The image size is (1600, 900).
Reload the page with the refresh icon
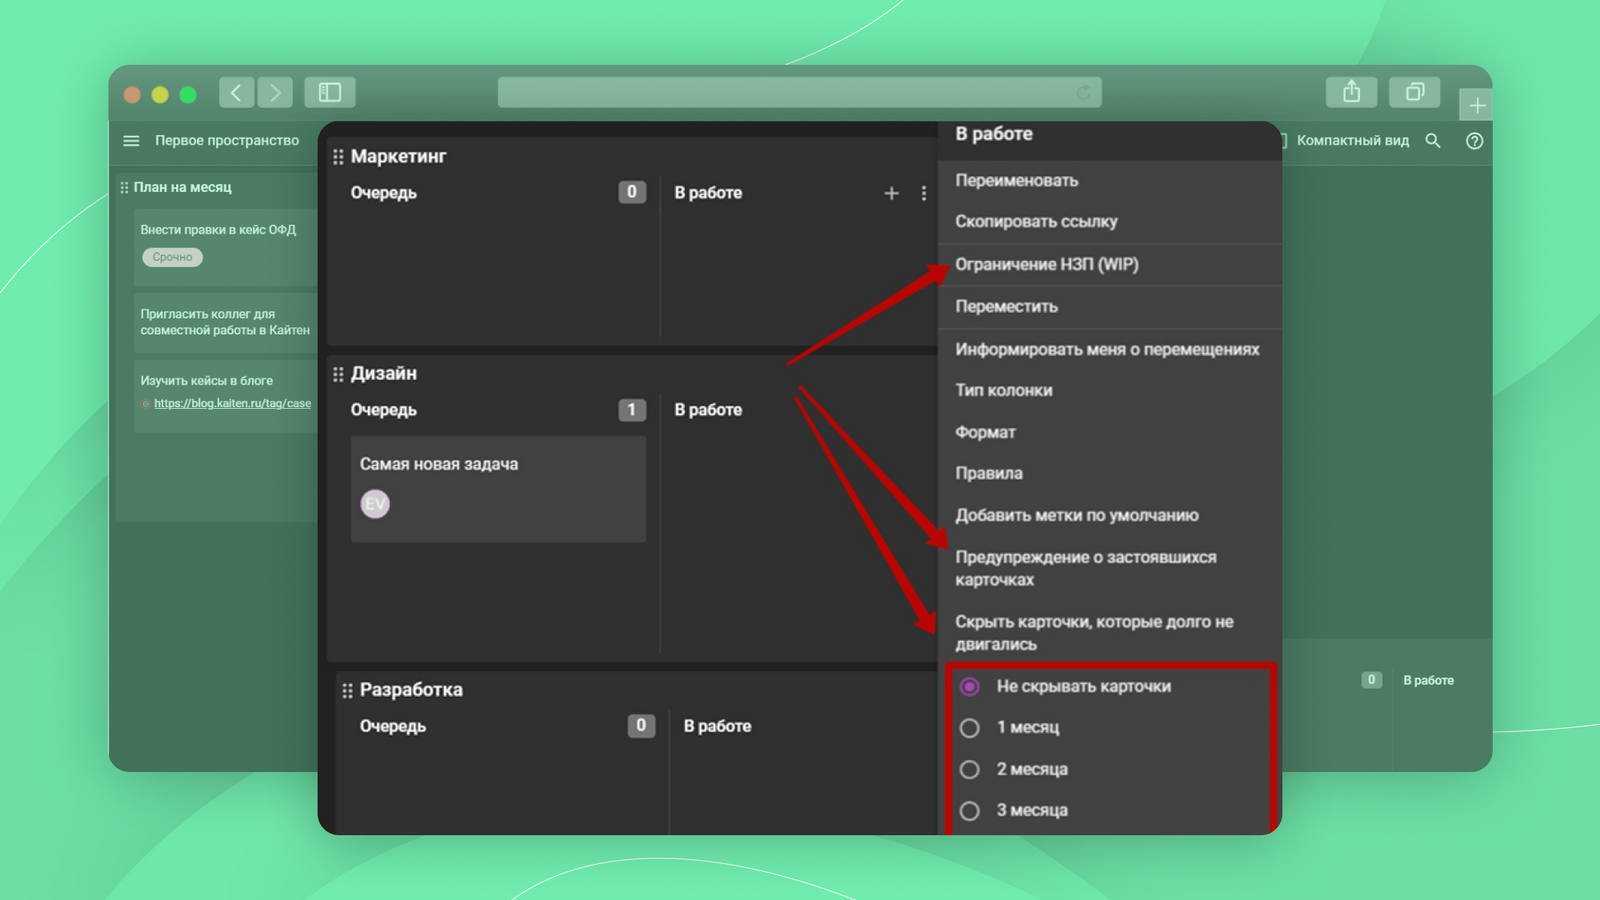pos(1083,93)
